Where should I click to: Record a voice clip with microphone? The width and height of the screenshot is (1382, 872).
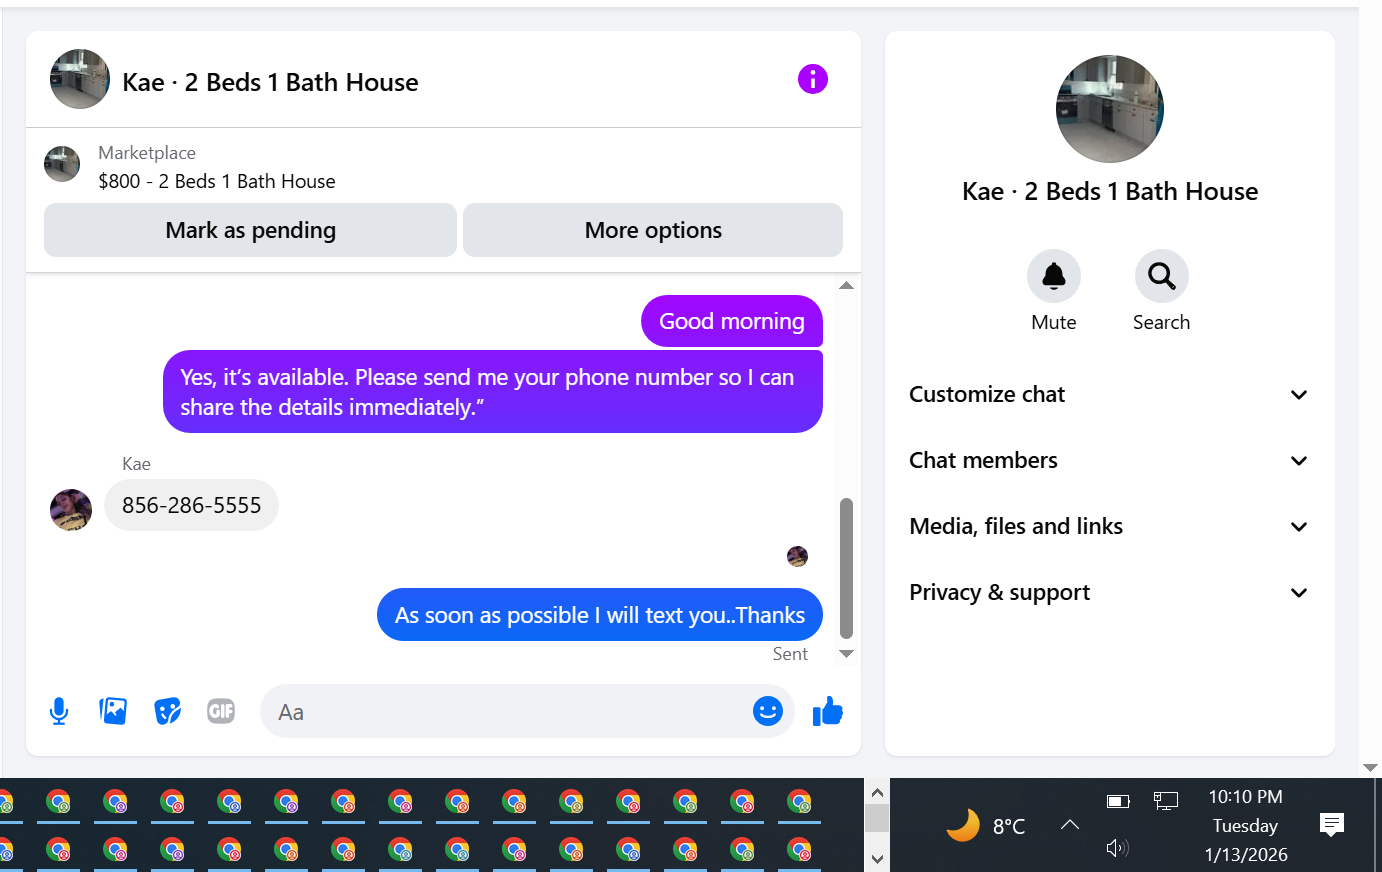pos(59,711)
